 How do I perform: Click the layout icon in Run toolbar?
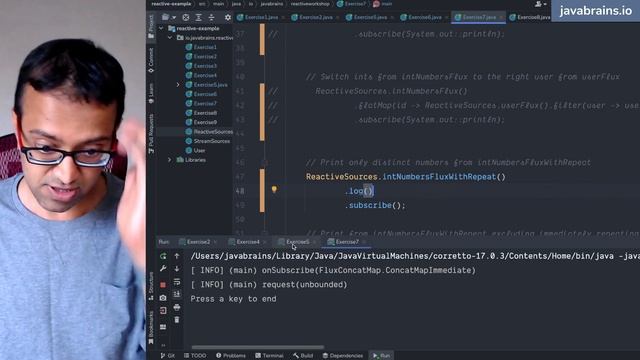163,327
